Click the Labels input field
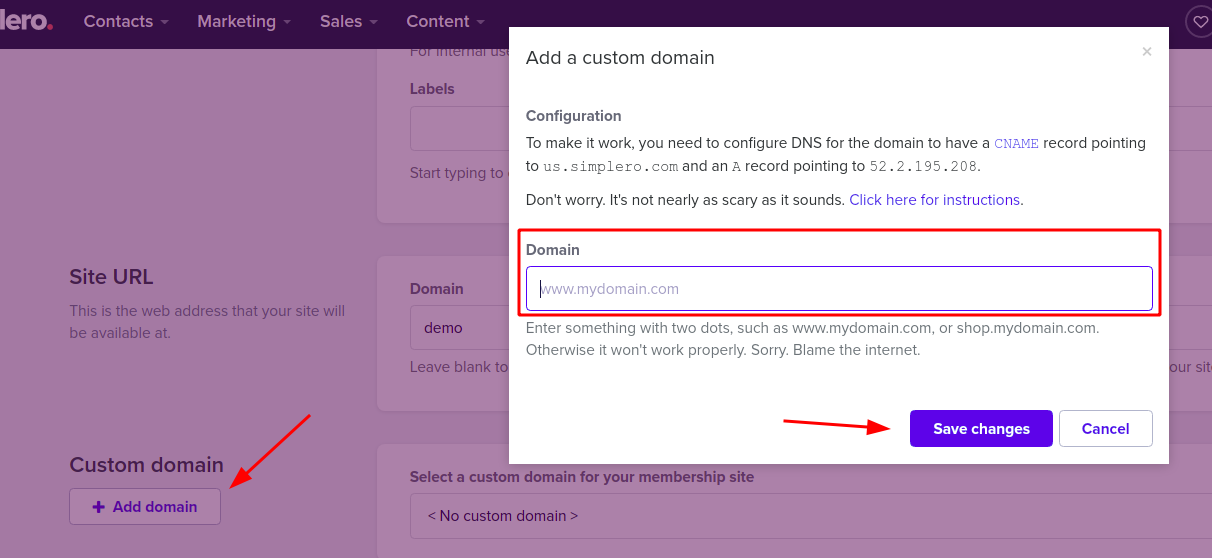Image resolution: width=1212 pixels, height=558 pixels. coord(460,128)
